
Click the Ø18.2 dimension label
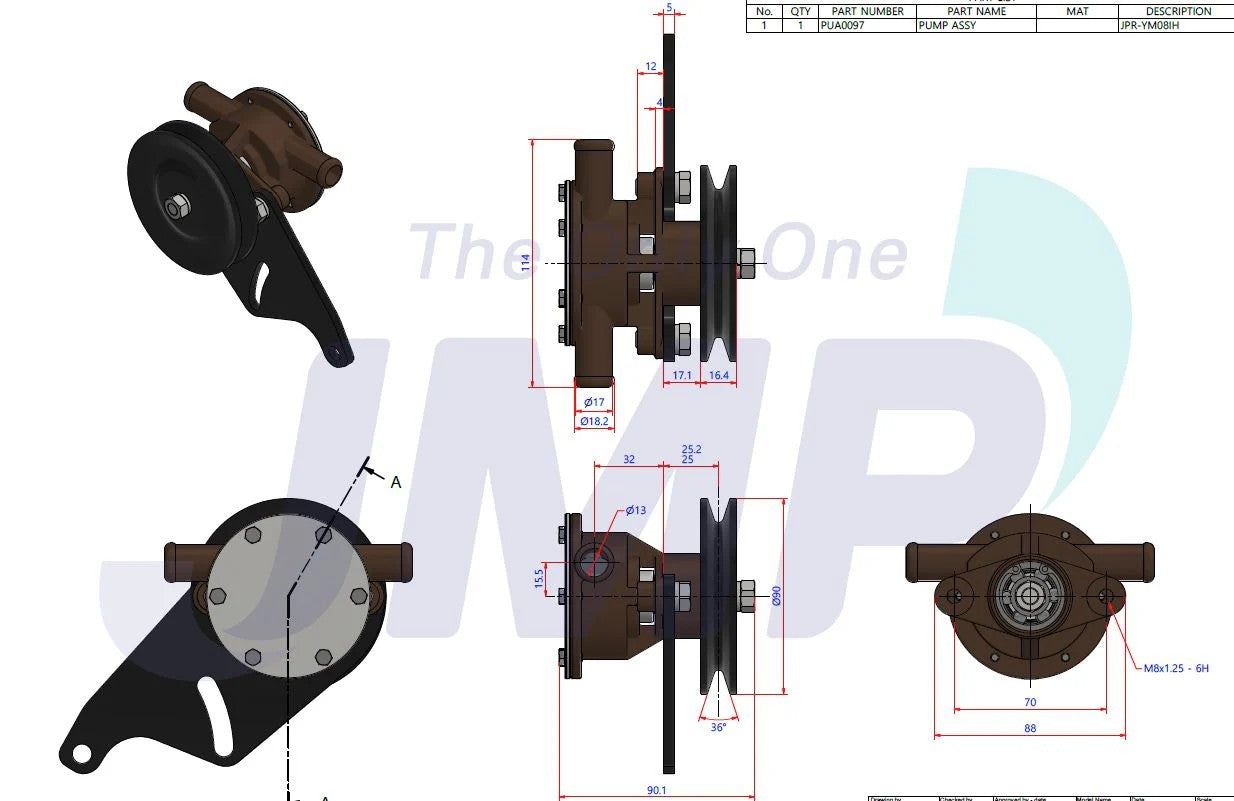(x=594, y=422)
